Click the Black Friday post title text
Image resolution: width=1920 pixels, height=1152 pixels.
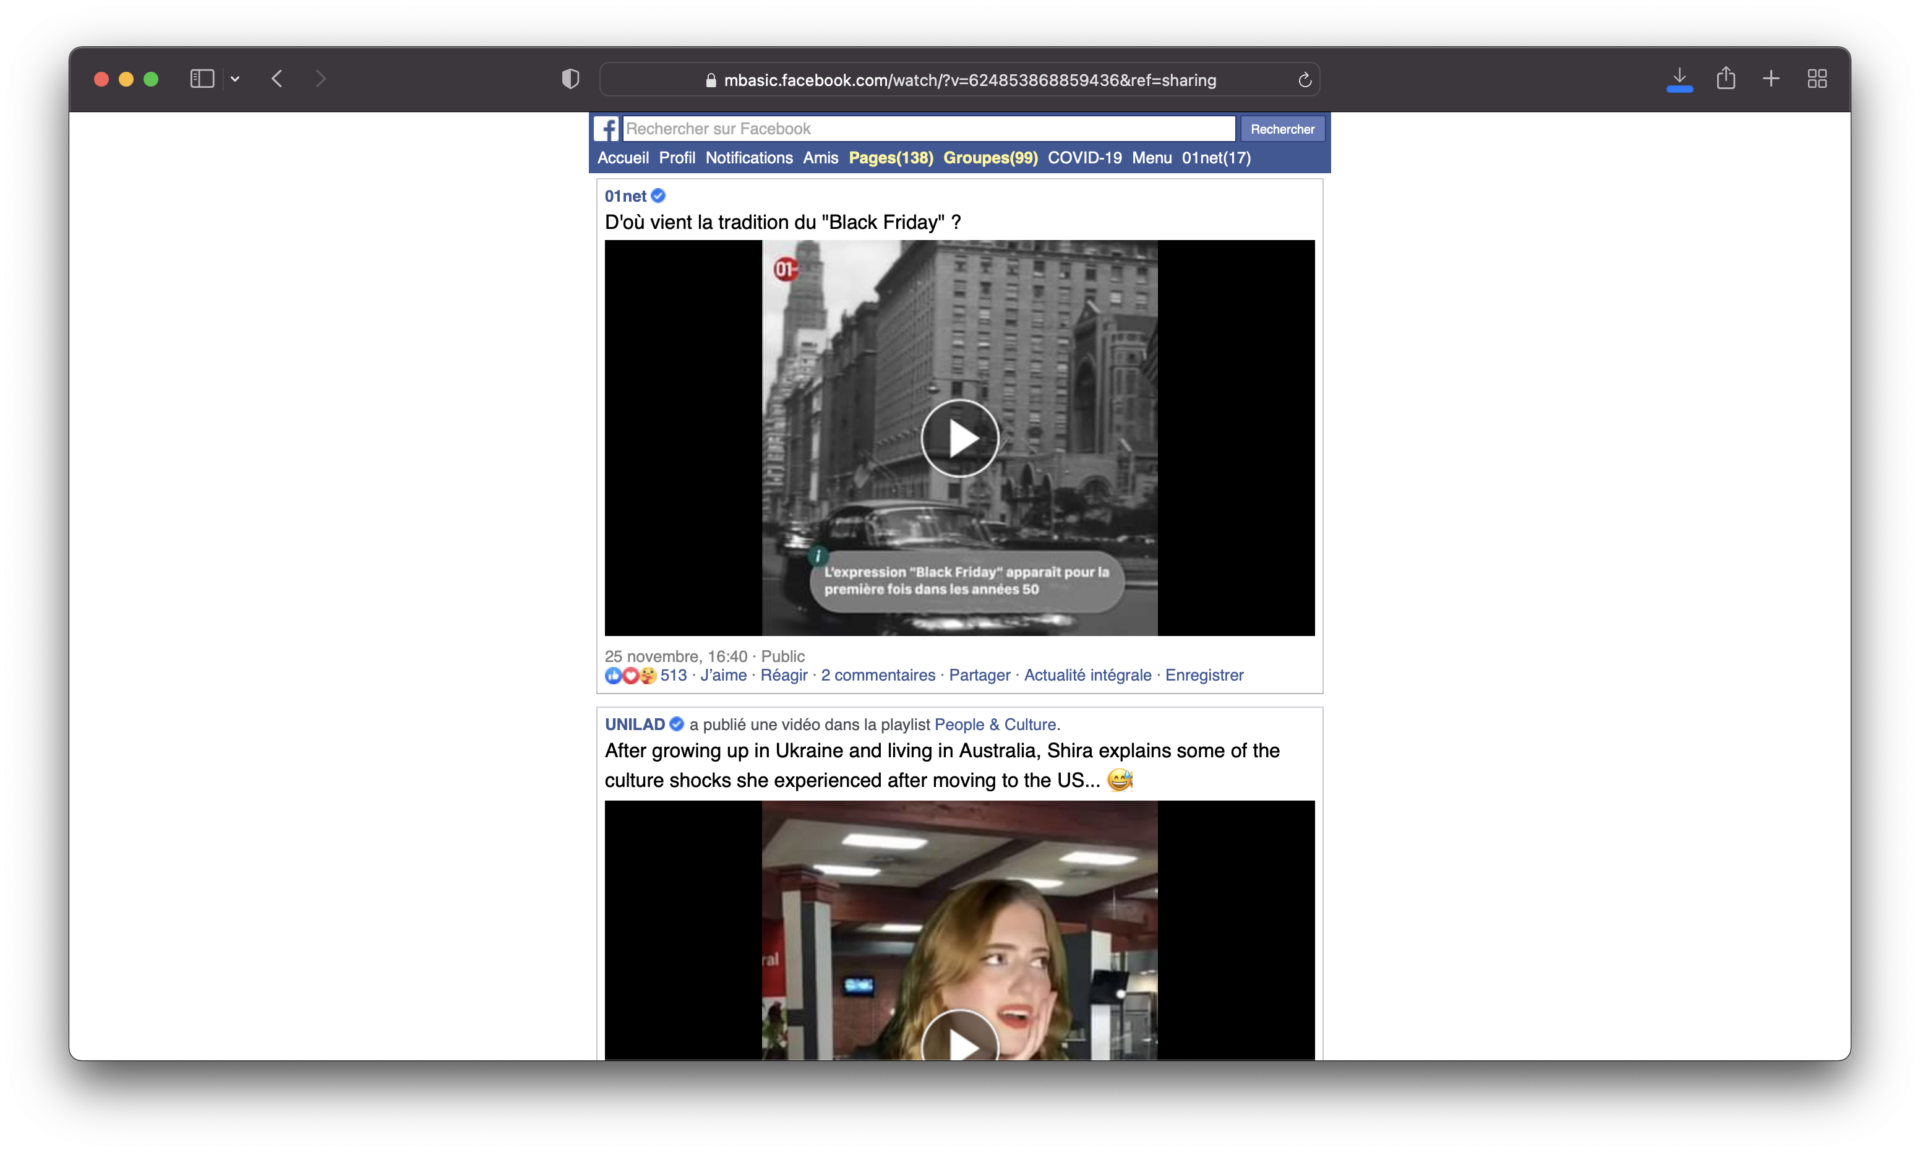(x=783, y=222)
